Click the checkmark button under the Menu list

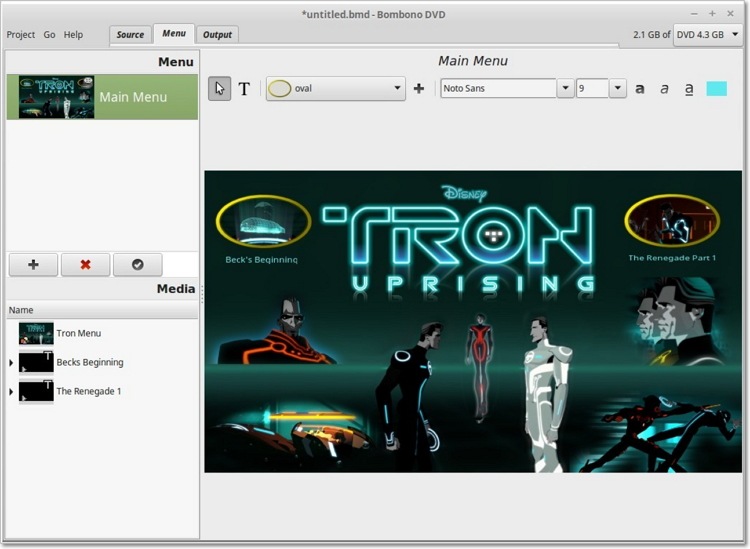coord(138,265)
